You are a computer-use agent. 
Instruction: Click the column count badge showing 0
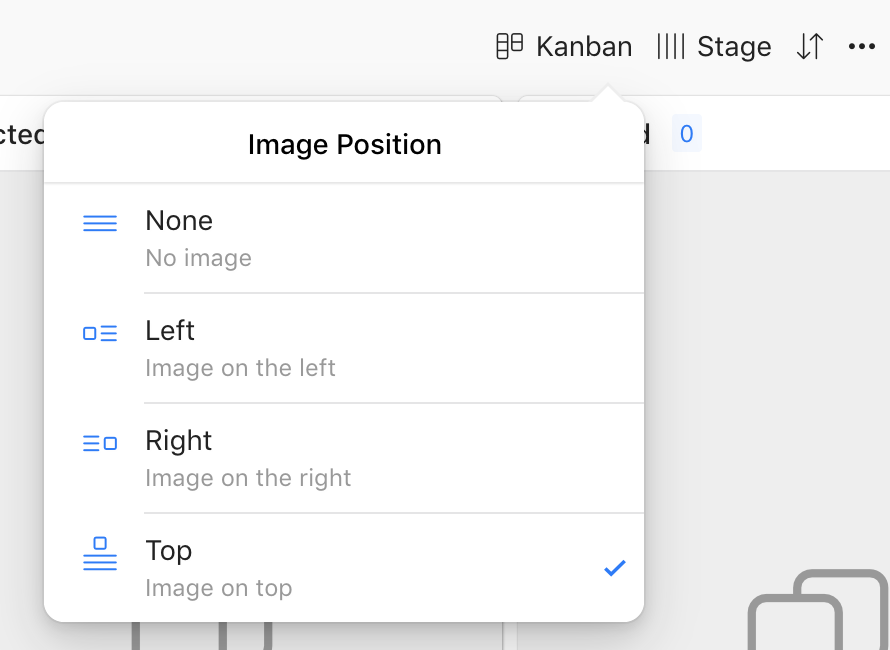(687, 133)
